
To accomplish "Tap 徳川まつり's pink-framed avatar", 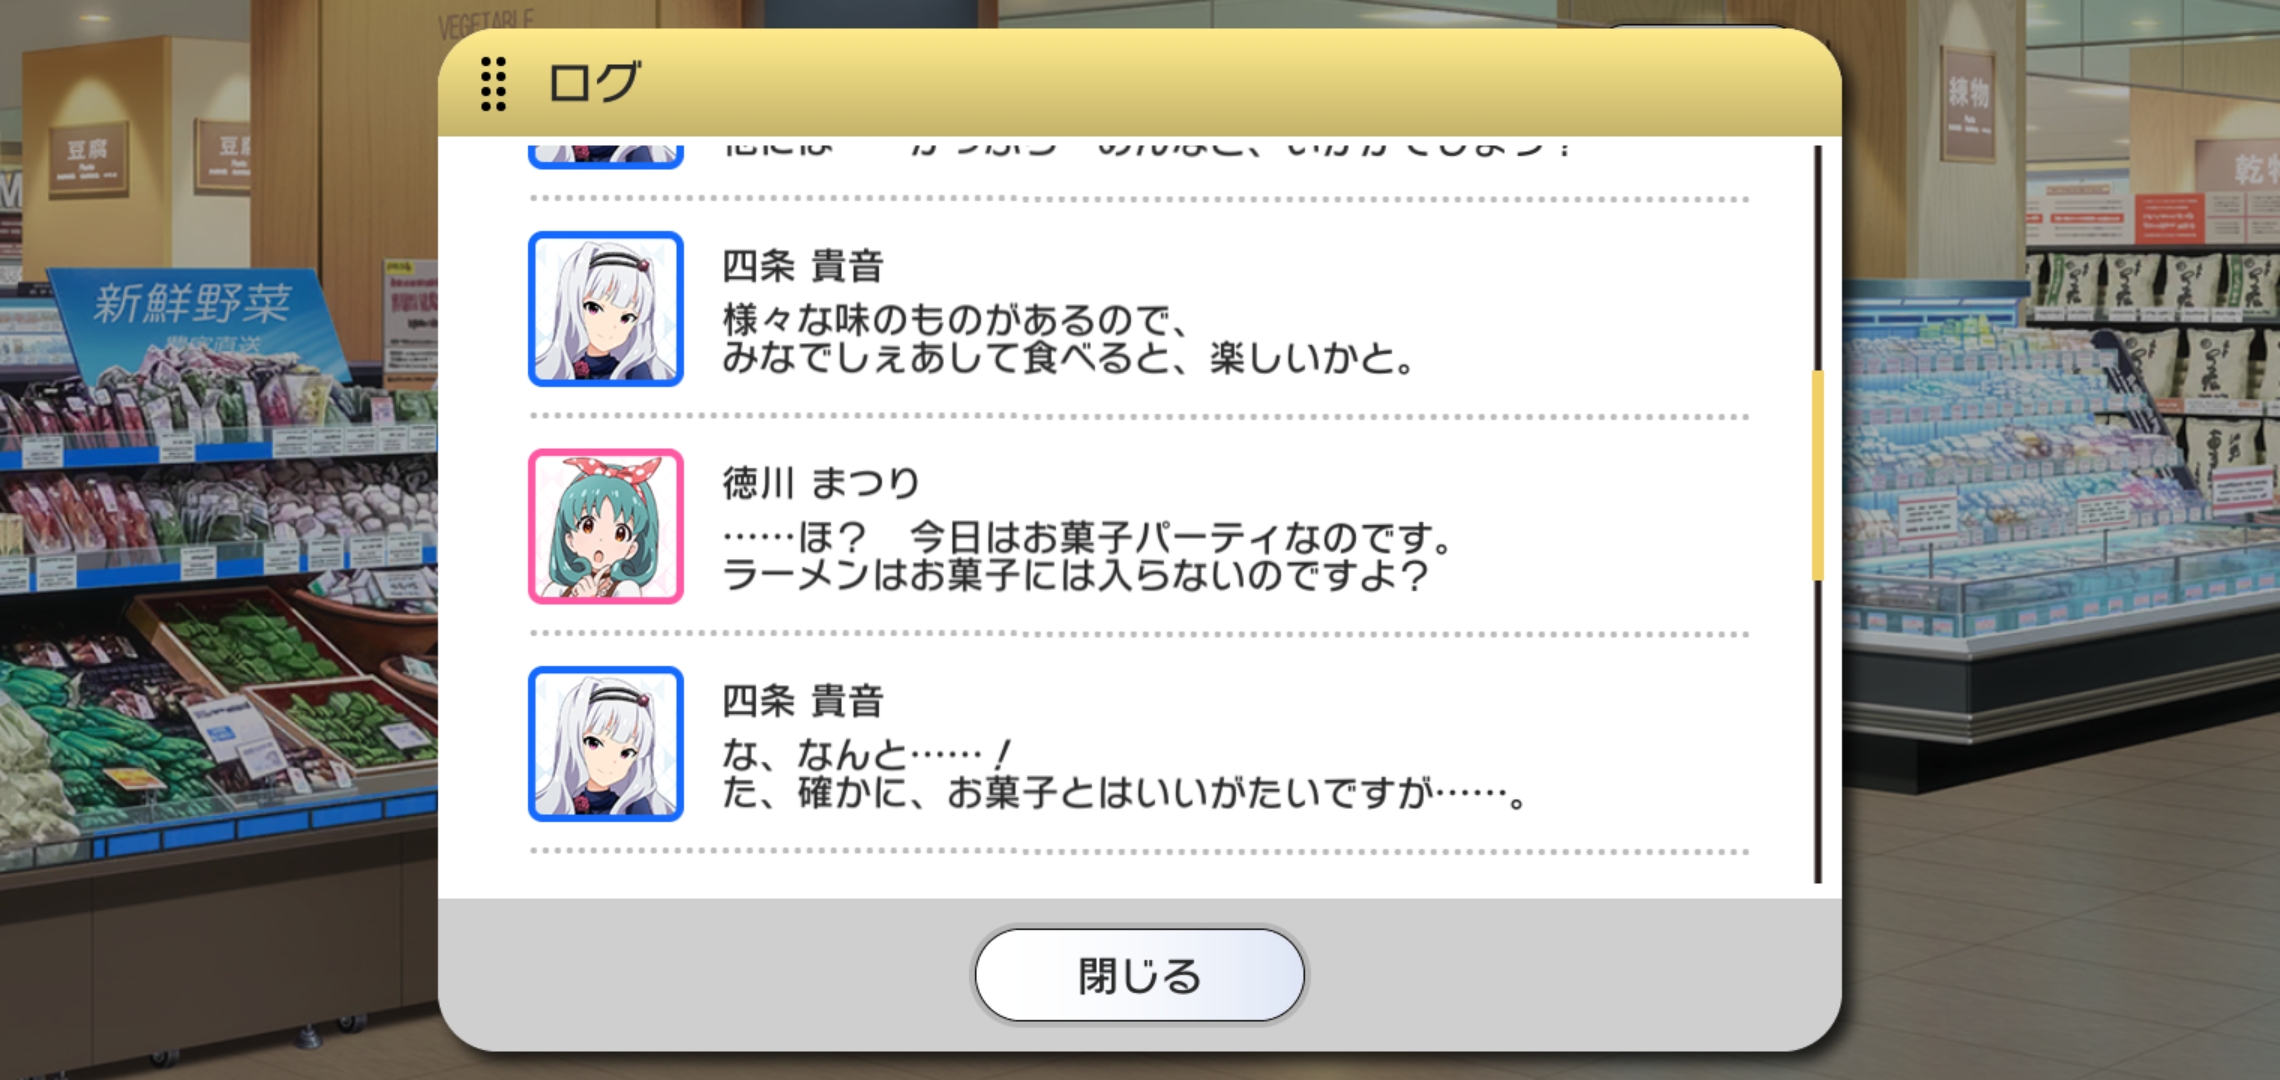I will (606, 526).
